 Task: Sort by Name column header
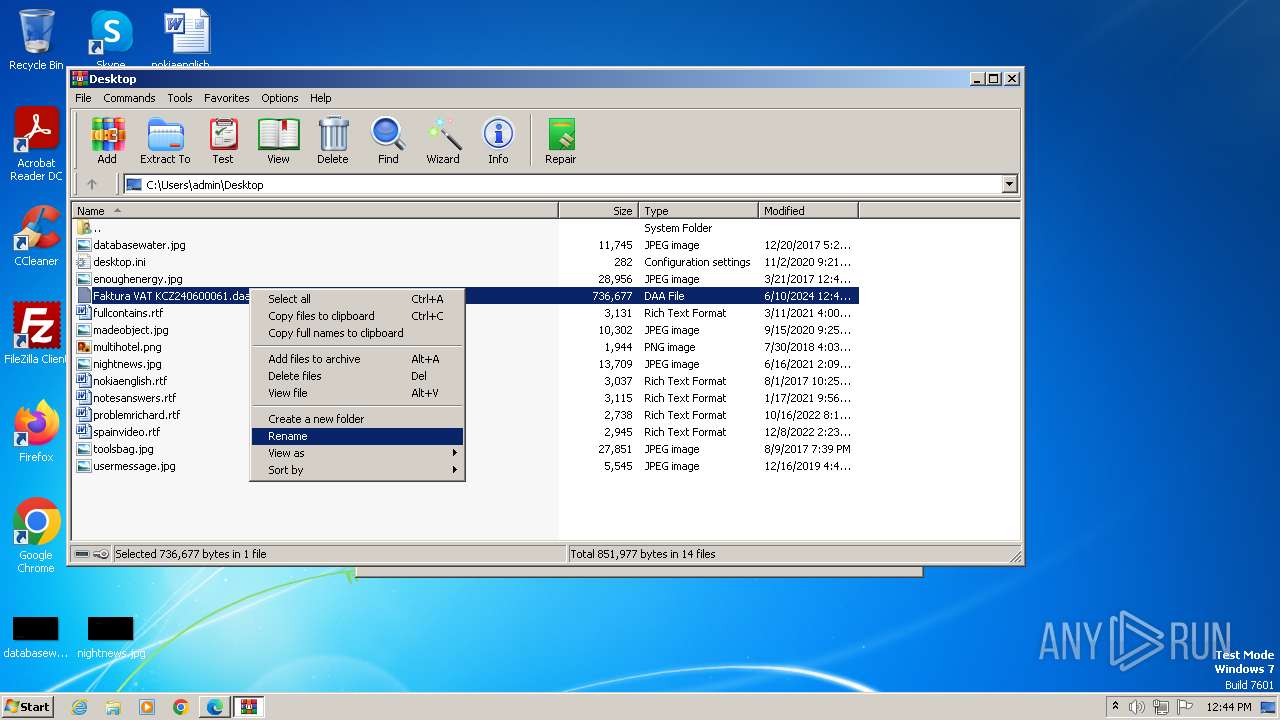pos(315,211)
